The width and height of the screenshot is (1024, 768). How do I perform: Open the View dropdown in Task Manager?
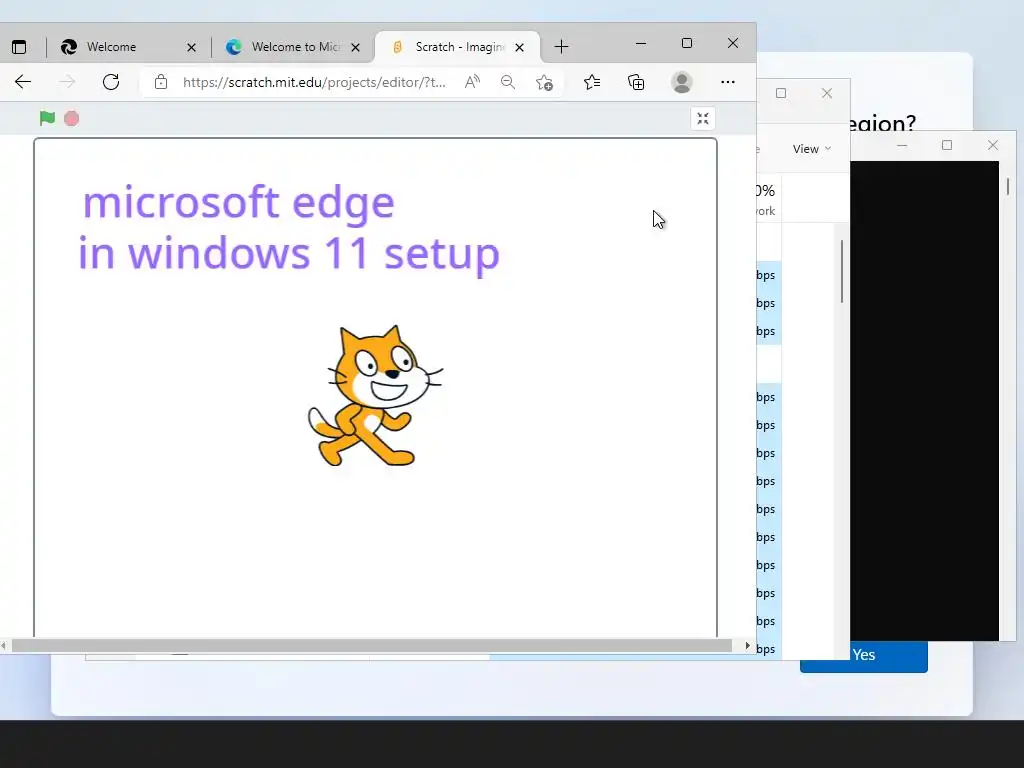click(x=812, y=149)
